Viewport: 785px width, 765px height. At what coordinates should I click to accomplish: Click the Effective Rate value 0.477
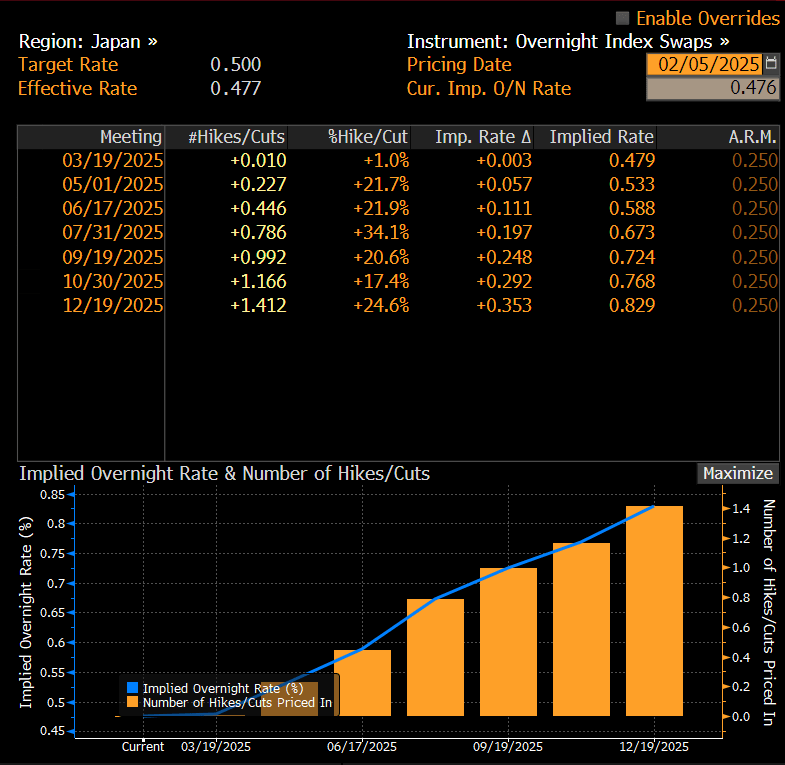[235, 89]
